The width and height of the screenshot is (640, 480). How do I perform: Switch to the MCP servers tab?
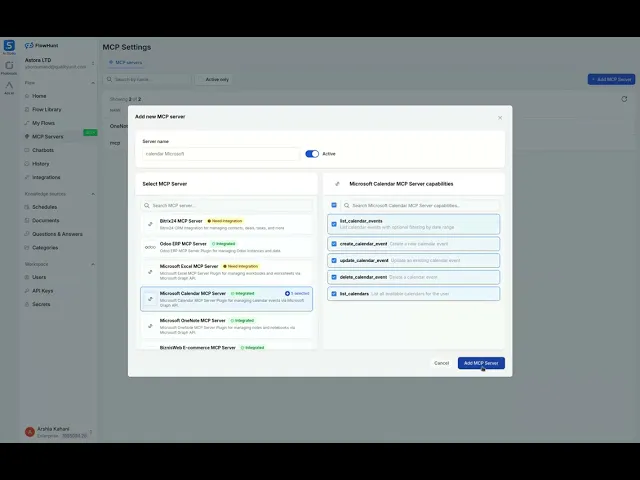[125, 62]
